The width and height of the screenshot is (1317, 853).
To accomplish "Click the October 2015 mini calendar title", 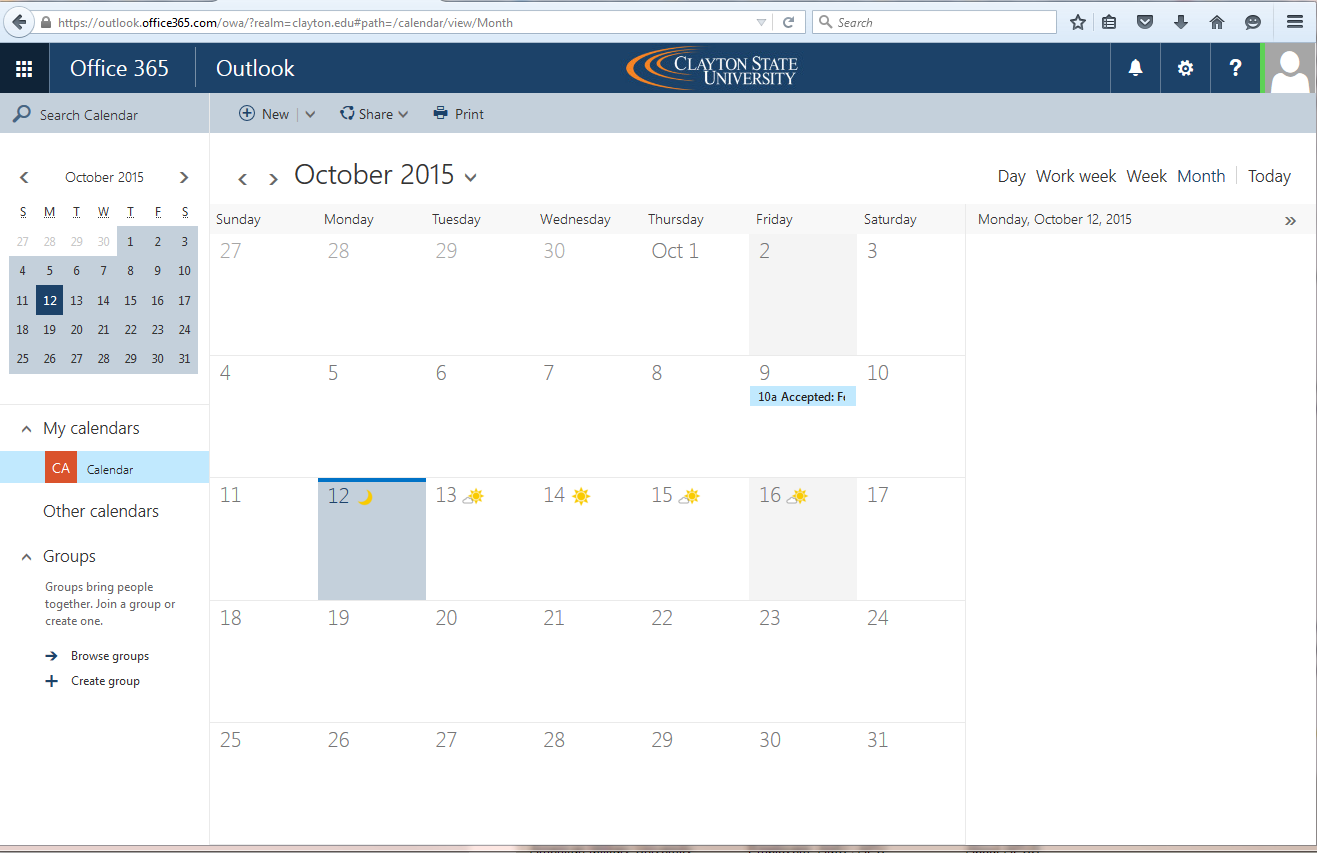I will pyautogui.click(x=104, y=177).
